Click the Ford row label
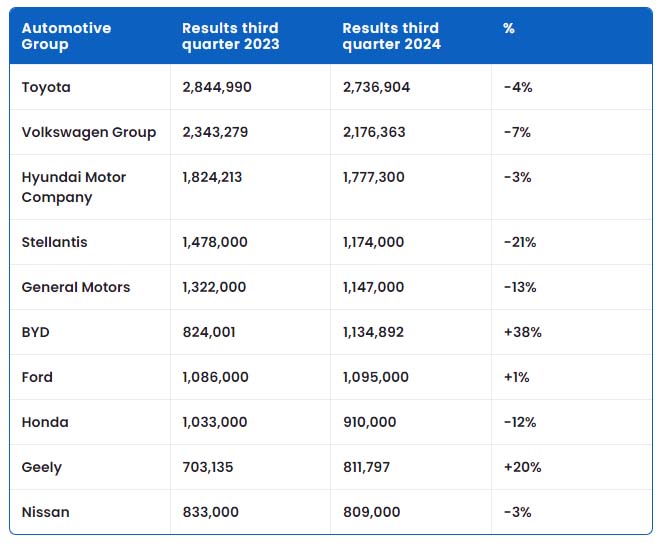This screenshot has height=546, width=658. pyautogui.click(x=37, y=377)
